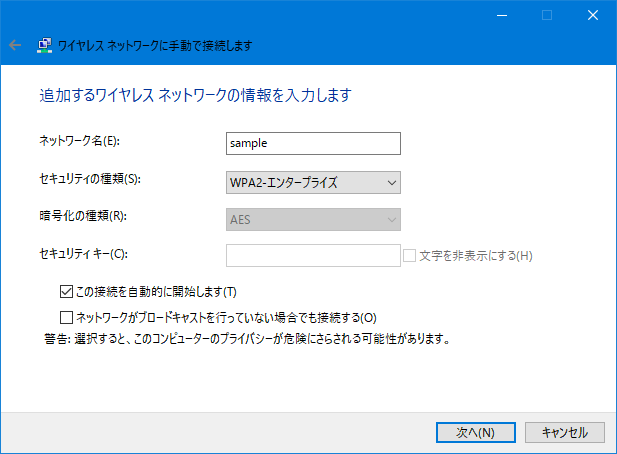617x454 pixels.
Task: Click the privacy warning text line
Action: [247, 339]
